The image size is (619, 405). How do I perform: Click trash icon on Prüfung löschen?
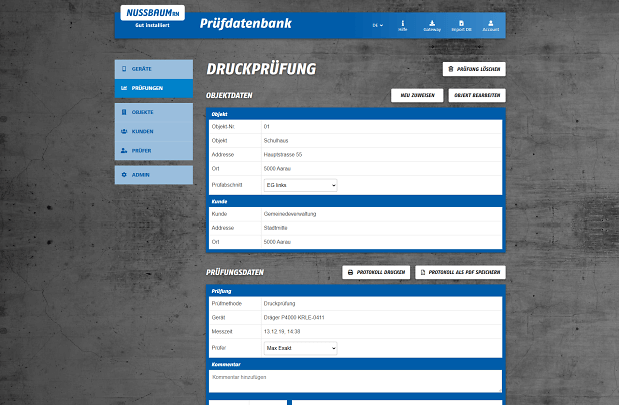coord(450,69)
